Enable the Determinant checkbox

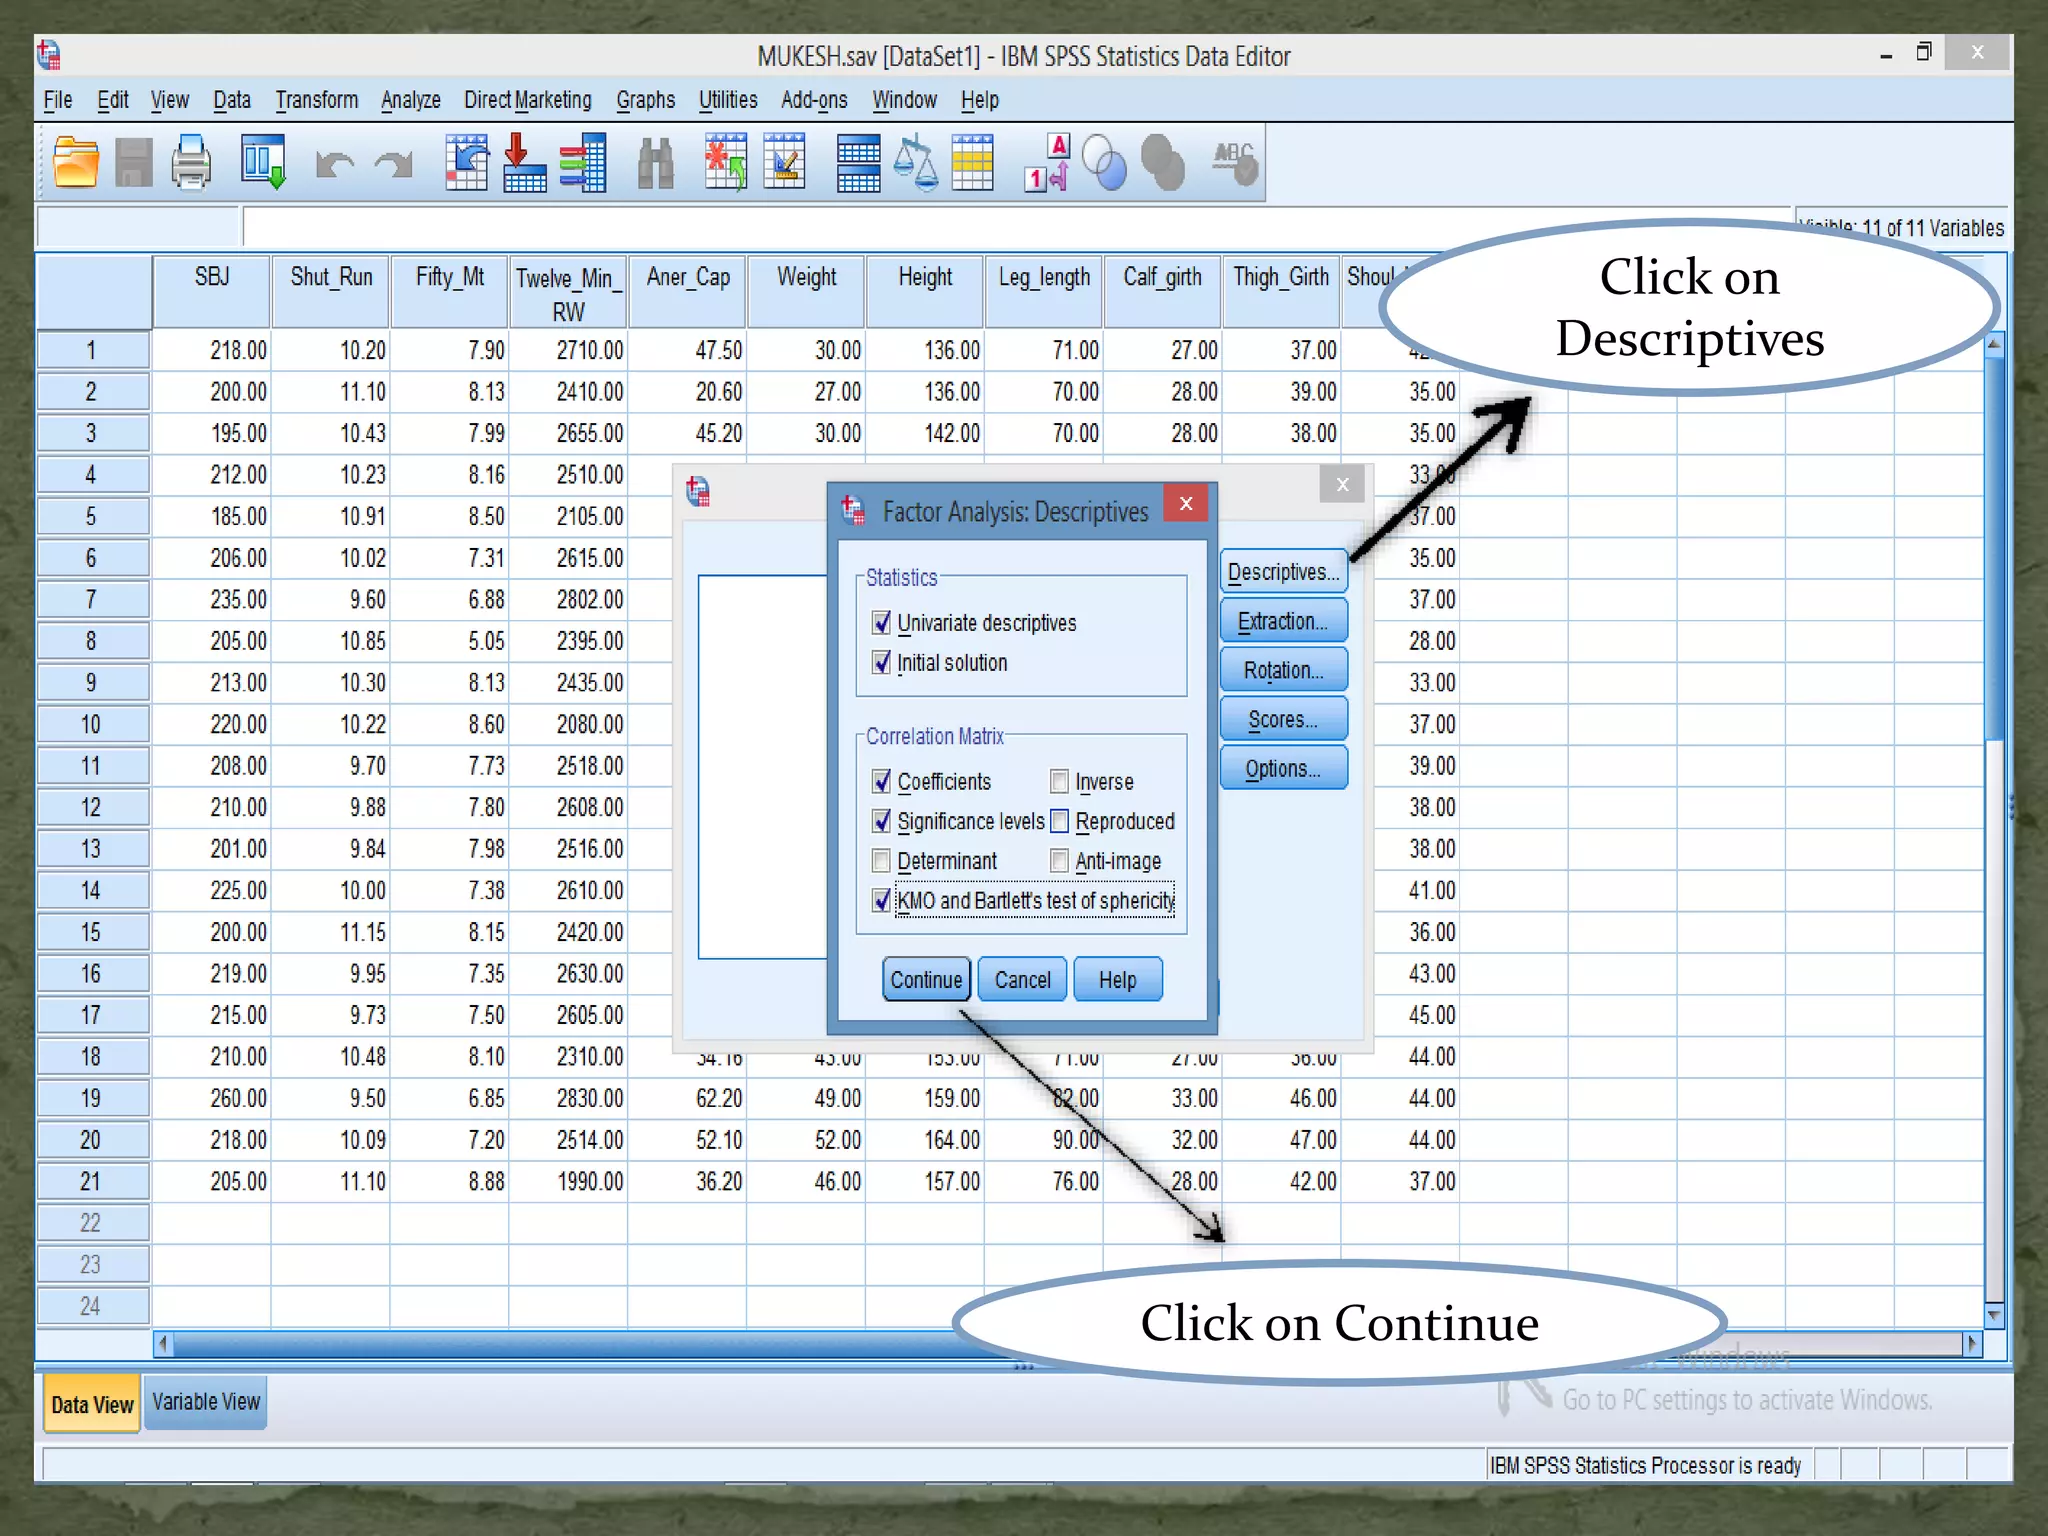pos(881,860)
